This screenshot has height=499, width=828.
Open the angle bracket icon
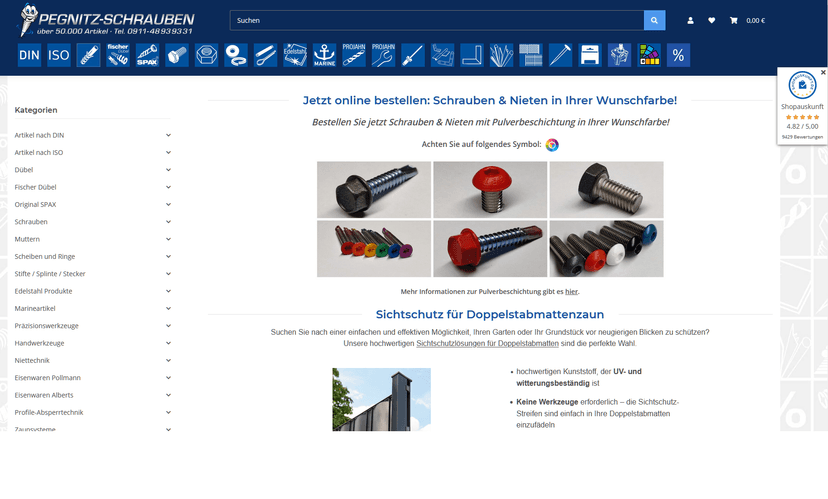[472, 55]
